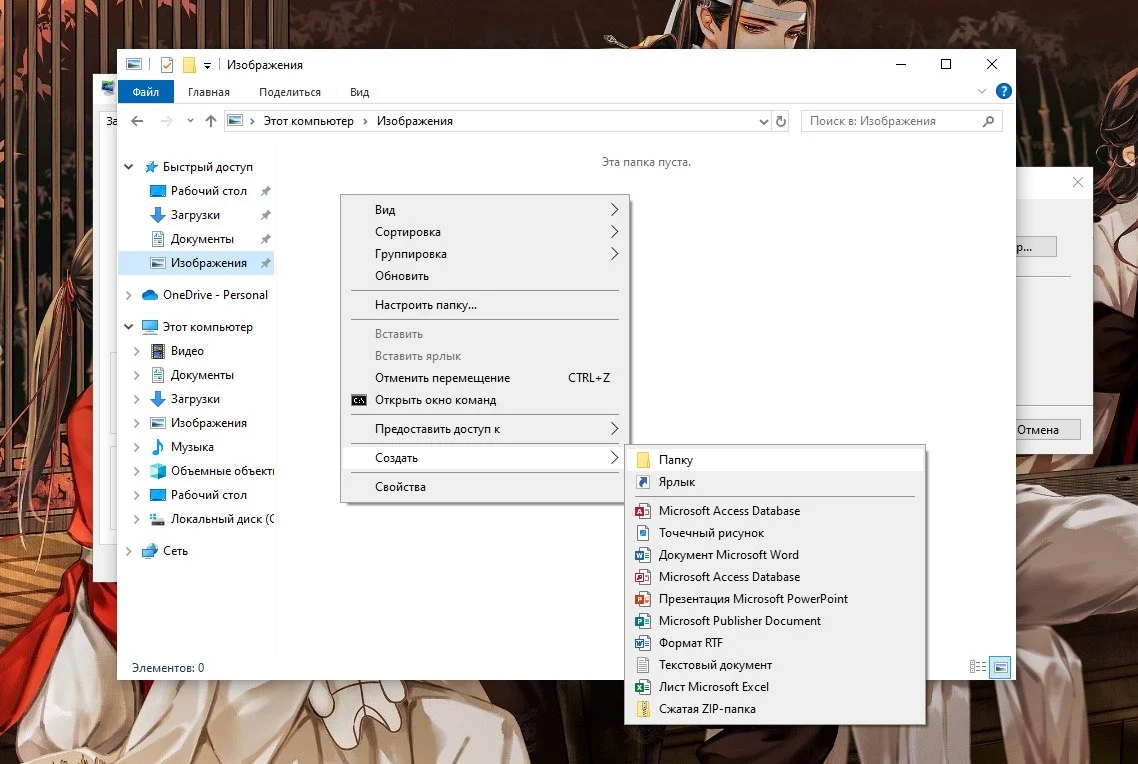Open address bar history dropdown arrow
This screenshot has height=764, width=1138.
coord(764,121)
